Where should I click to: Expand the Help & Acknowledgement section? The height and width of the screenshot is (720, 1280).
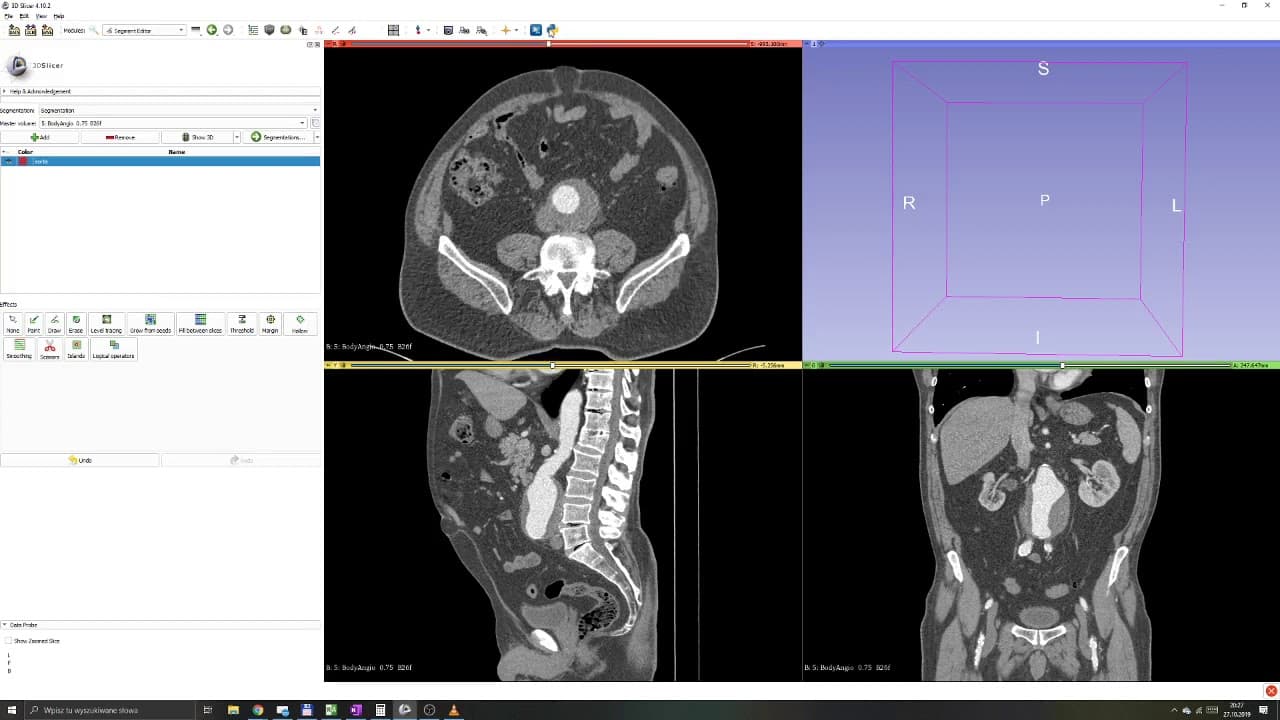(161, 91)
